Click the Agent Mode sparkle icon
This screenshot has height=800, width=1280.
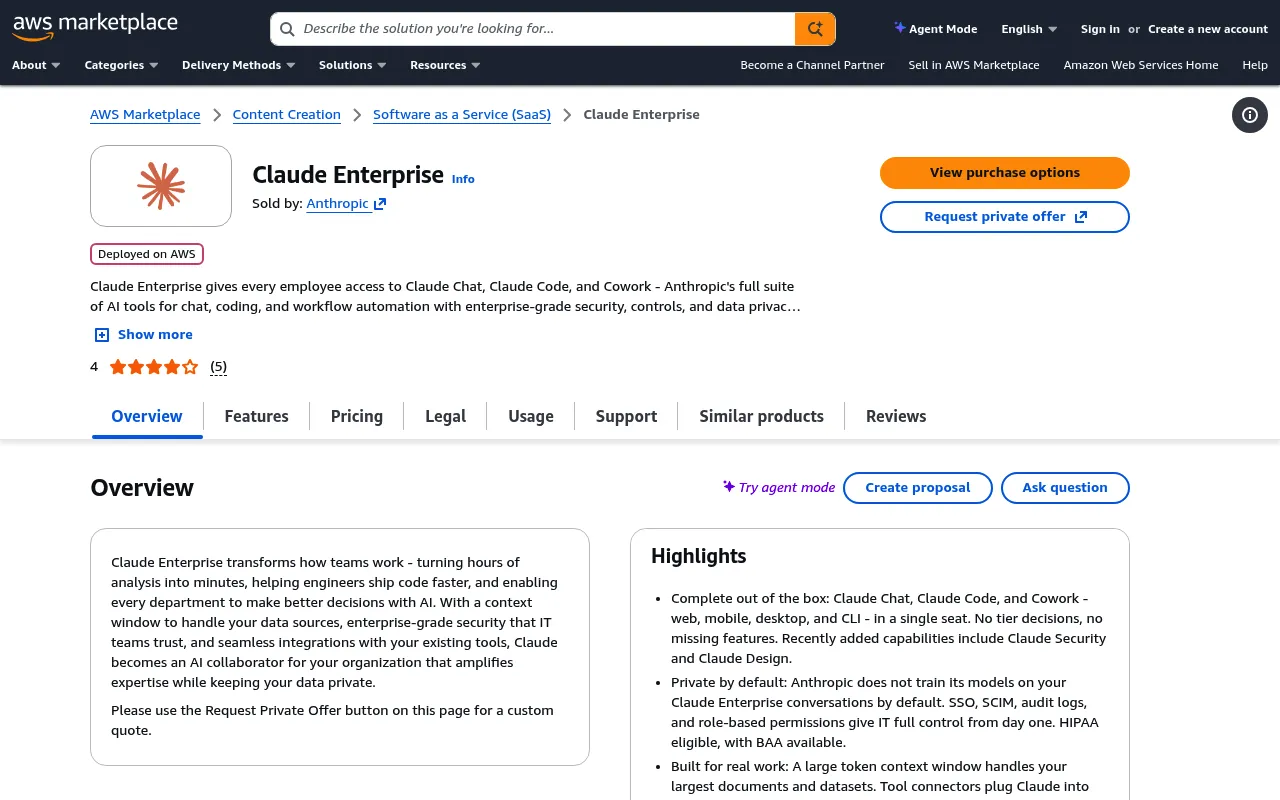pyautogui.click(x=900, y=28)
